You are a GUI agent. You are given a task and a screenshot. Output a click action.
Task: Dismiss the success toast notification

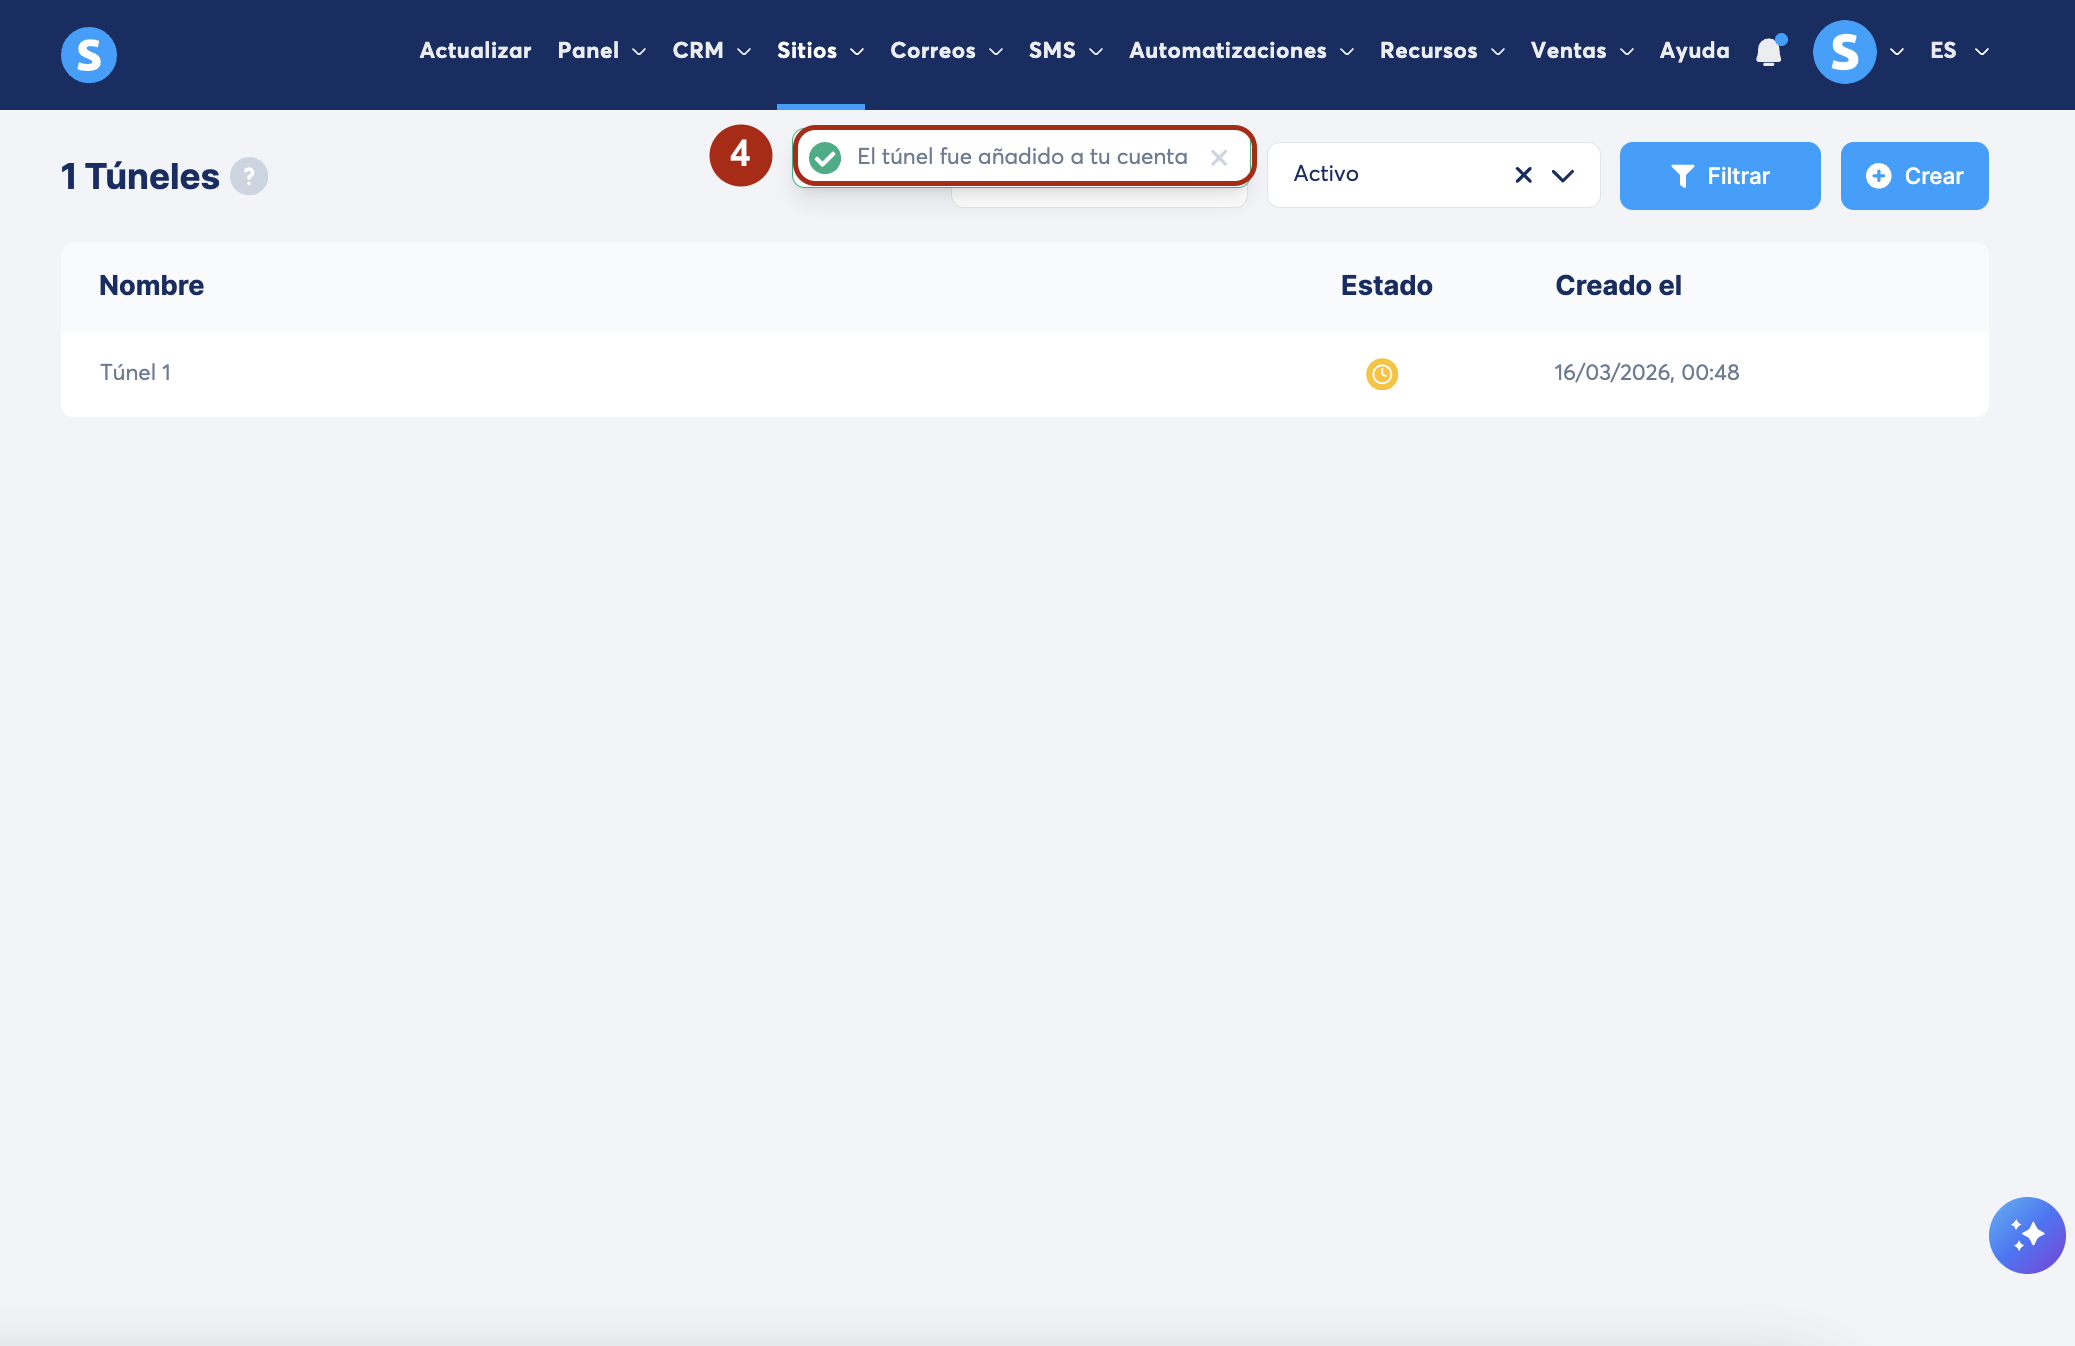pos(1218,158)
